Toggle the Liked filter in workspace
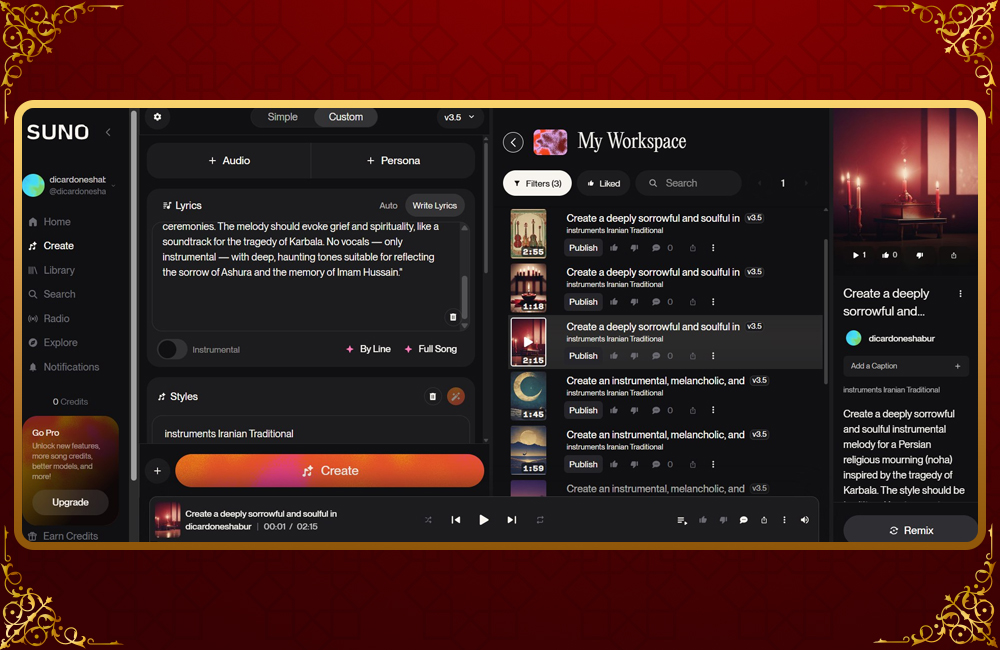This screenshot has height=650, width=1000. pos(603,183)
